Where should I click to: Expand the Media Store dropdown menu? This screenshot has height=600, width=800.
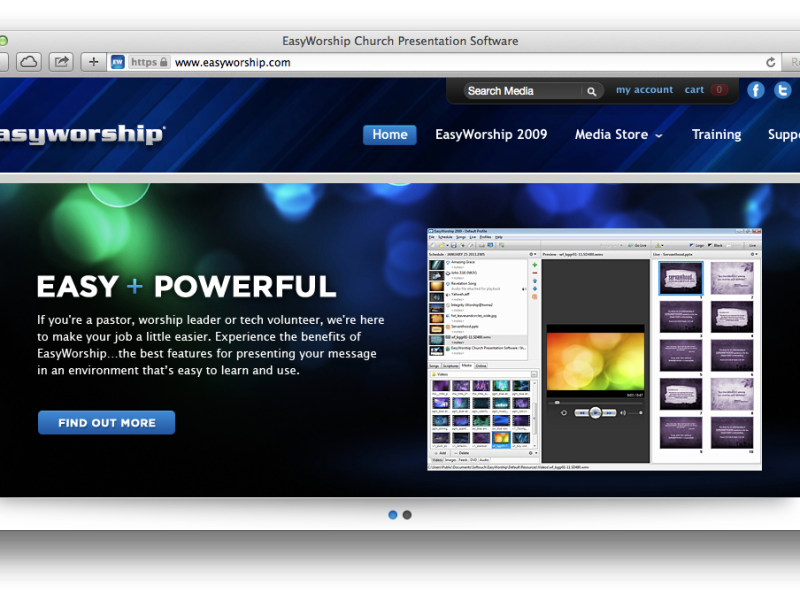pos(618,135)
